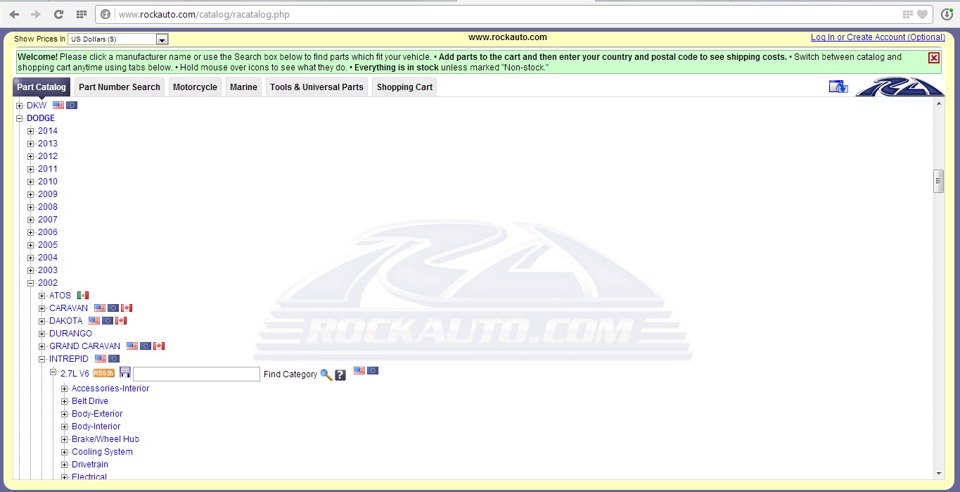Click the 2005 year link
The image size is (960, 492).
[x=48, y=245]
